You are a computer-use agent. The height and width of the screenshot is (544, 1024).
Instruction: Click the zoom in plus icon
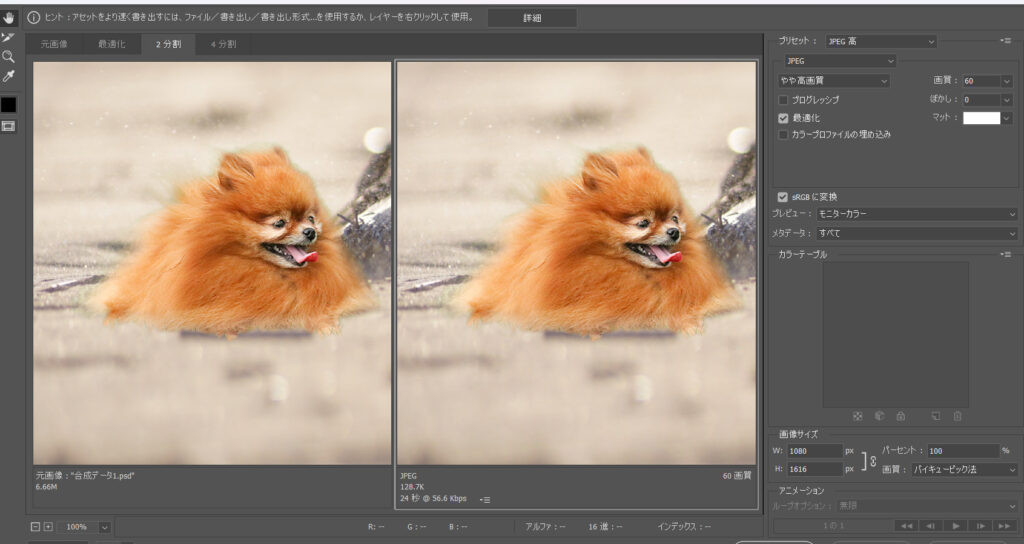[48, 526]
